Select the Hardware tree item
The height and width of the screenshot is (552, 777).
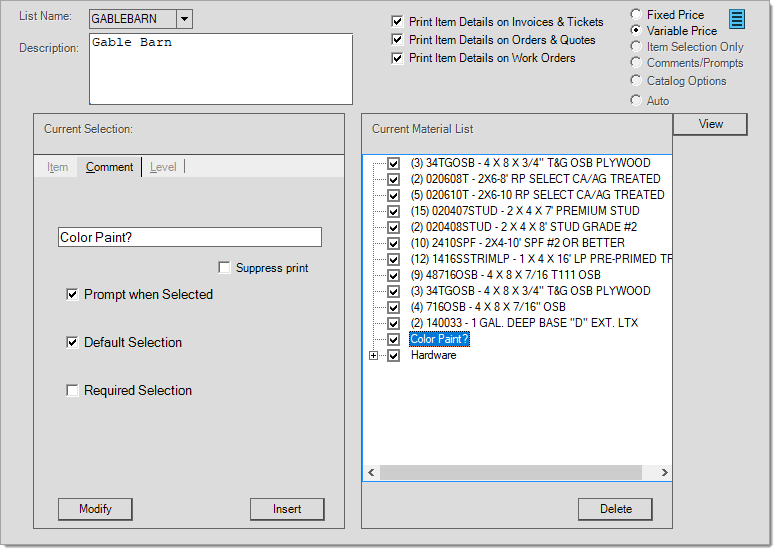point(434,355)
